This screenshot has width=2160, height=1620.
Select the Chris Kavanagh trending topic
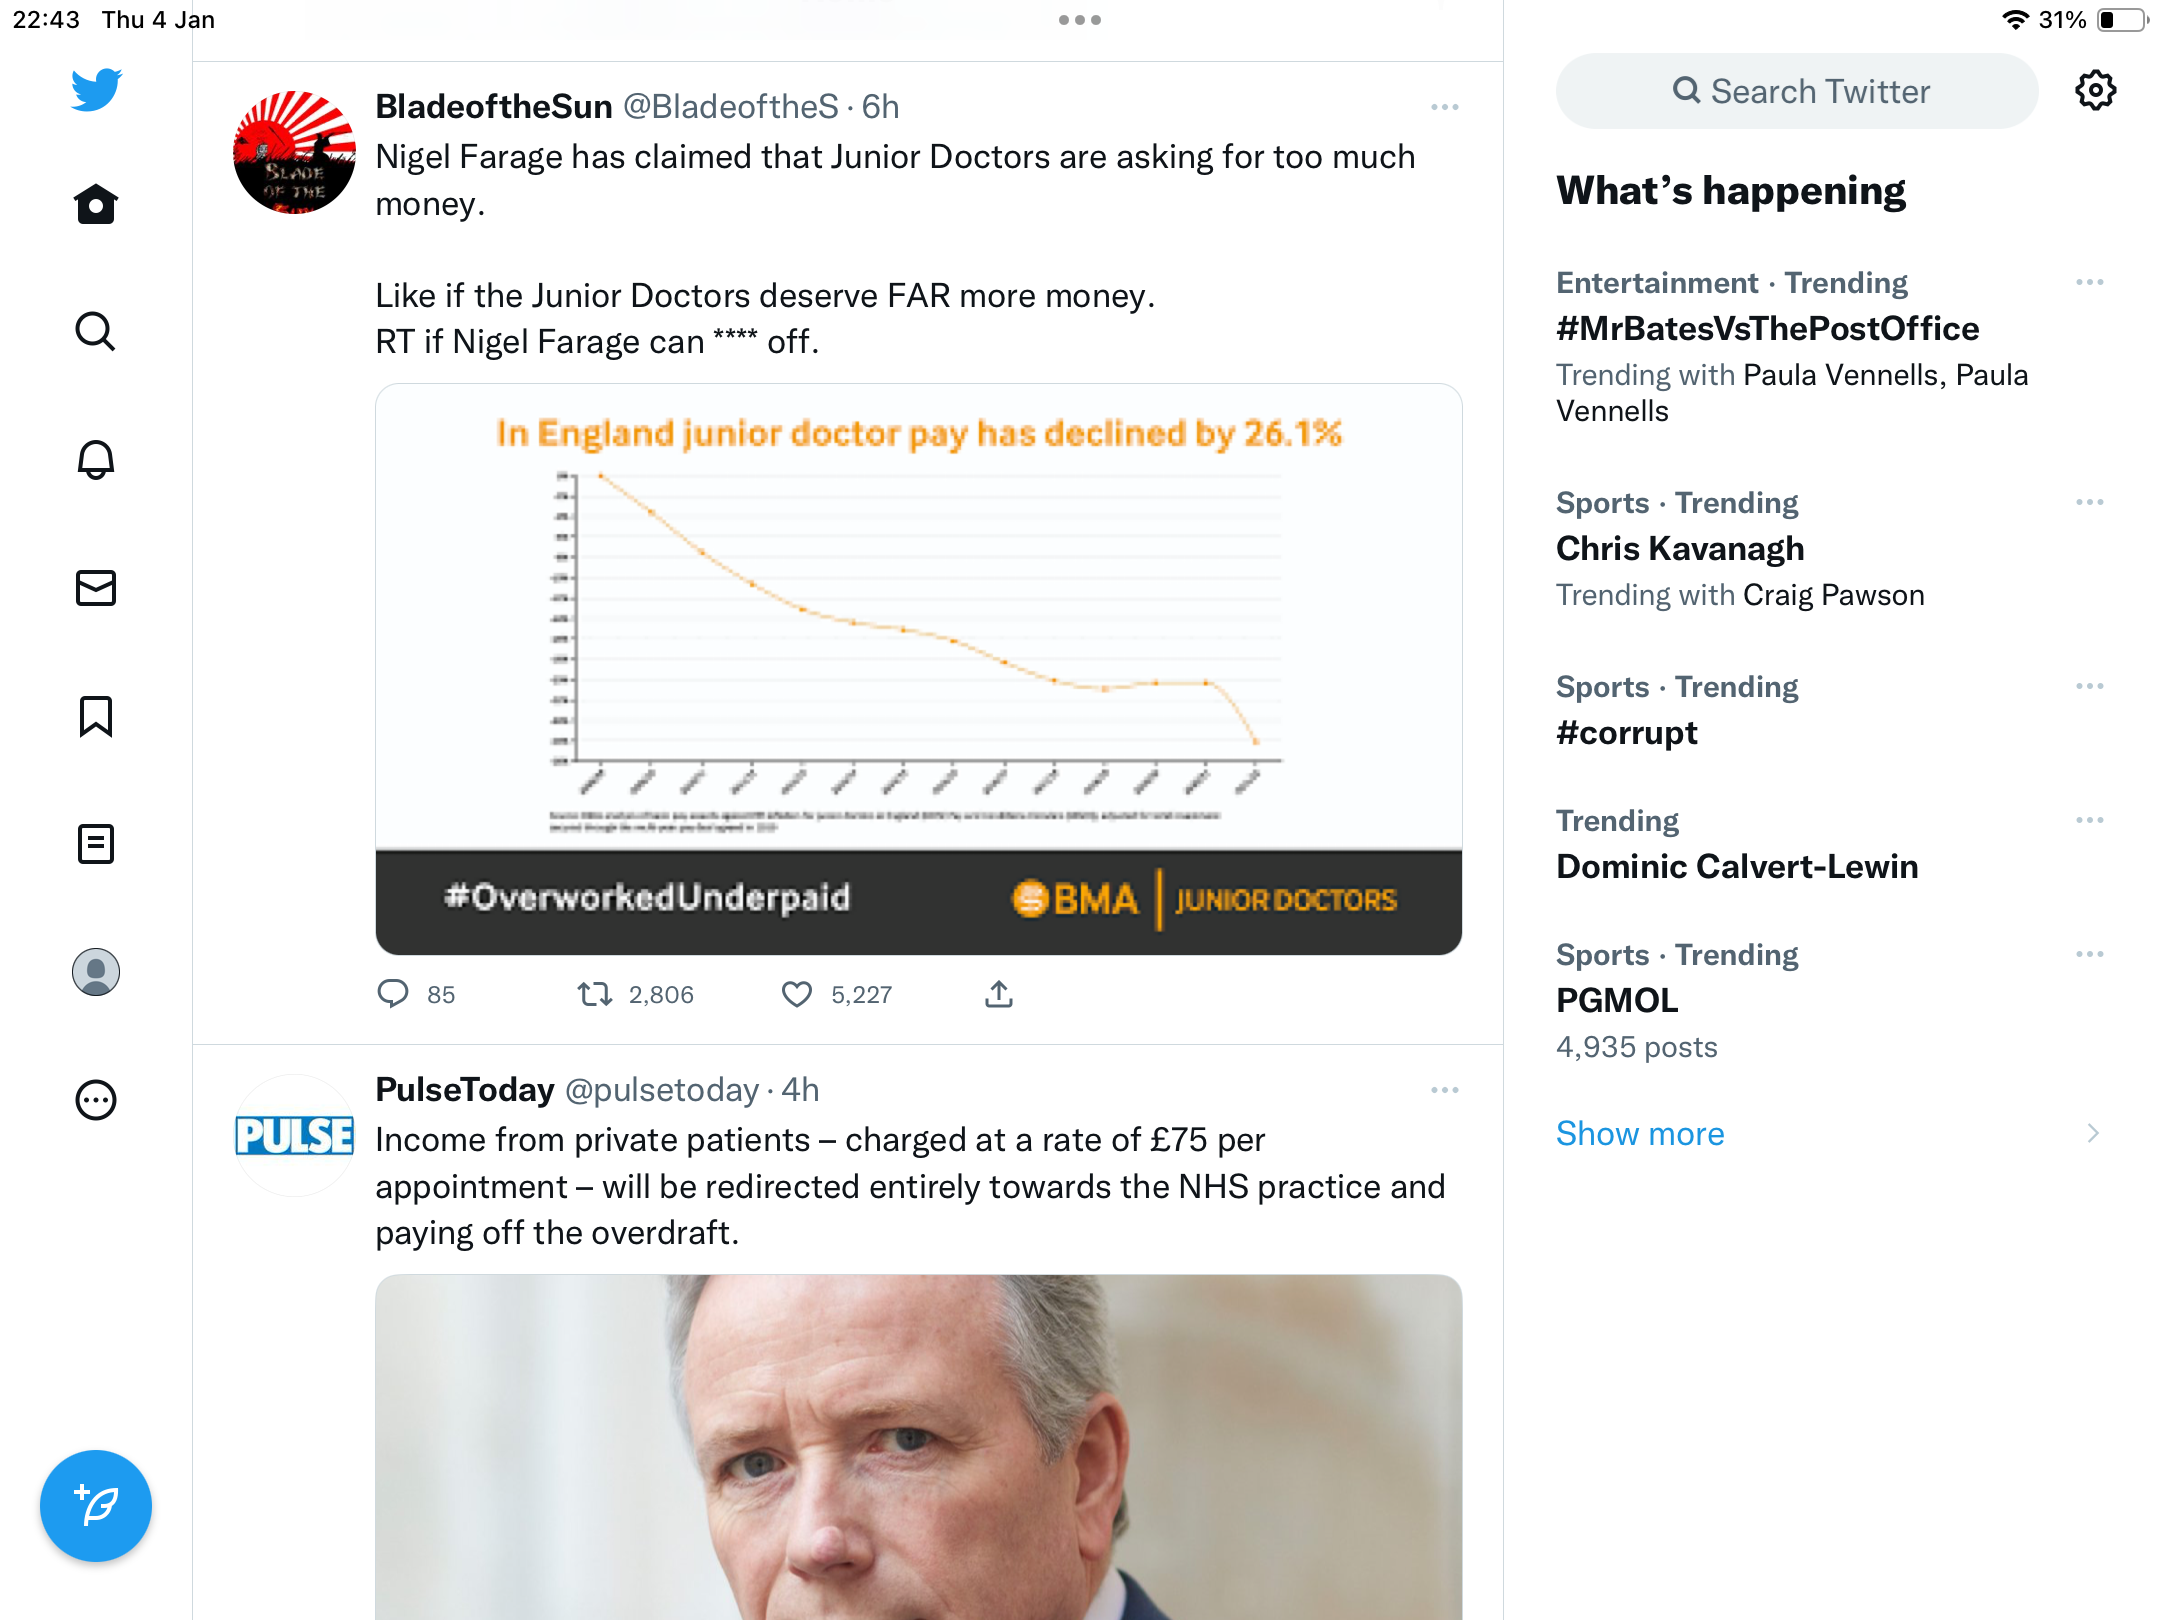tap(1680, 548)
